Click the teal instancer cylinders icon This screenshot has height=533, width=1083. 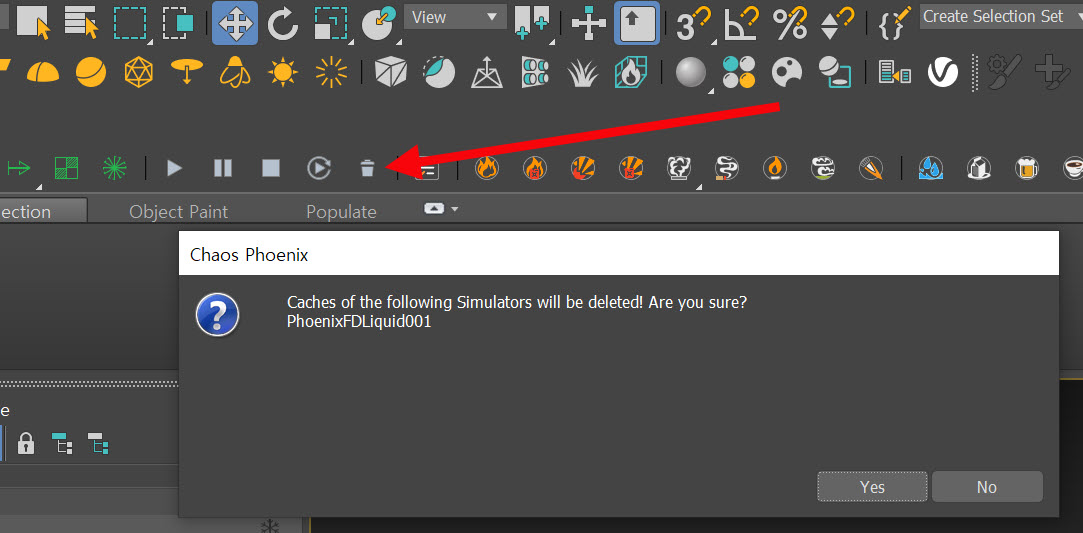(x=535, y=72)
